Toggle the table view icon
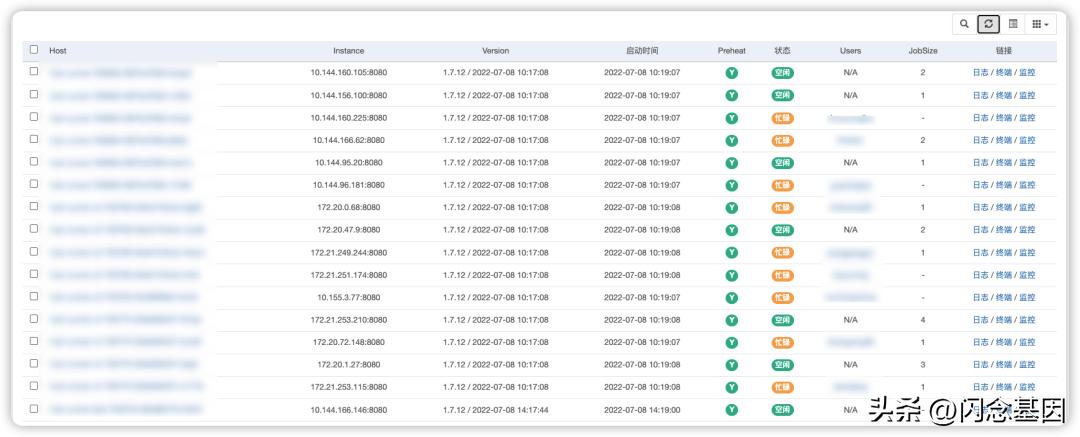Image resolution: width=1080 pixels, height=437 pixels. coord(1013,24)
